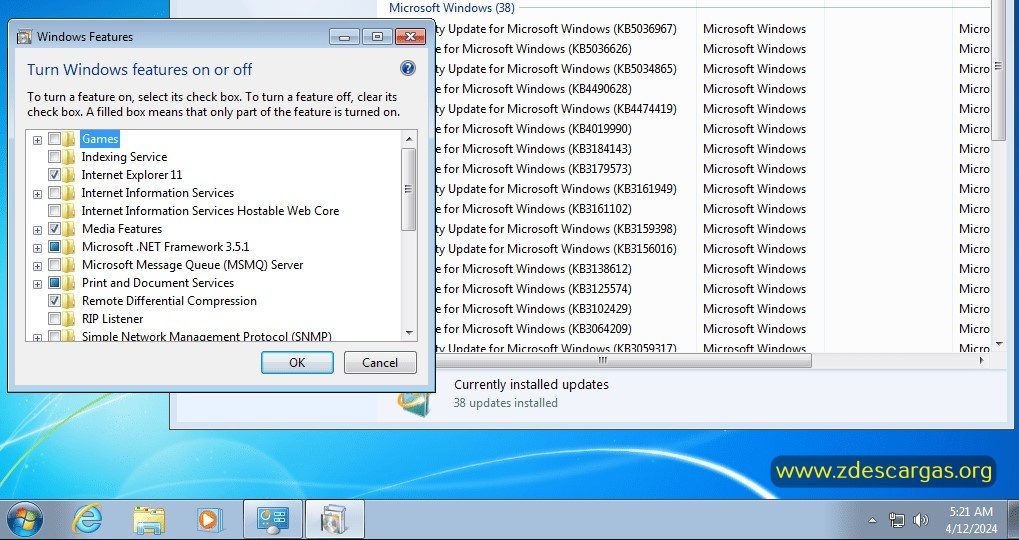Click Cancel in Windows Features
Image resolution: width=1019 pixels, height=540 pixels.
(x=380, y=363)
